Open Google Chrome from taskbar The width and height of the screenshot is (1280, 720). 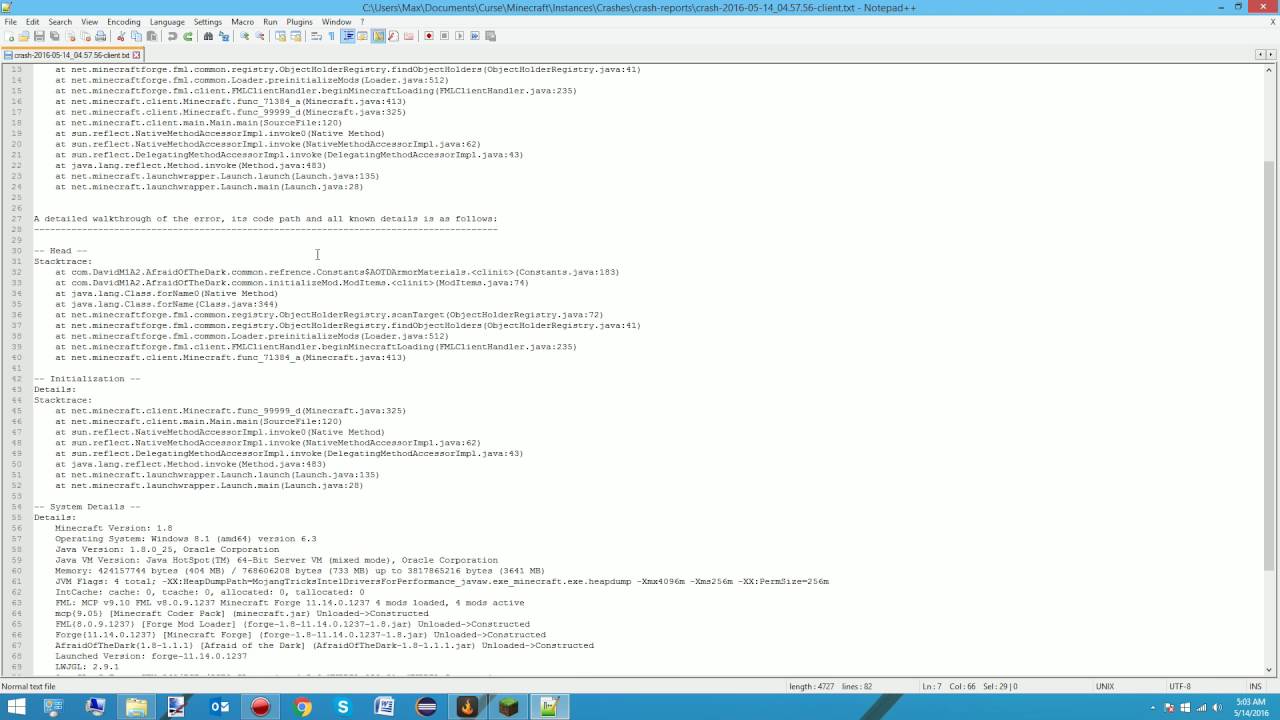302,707
